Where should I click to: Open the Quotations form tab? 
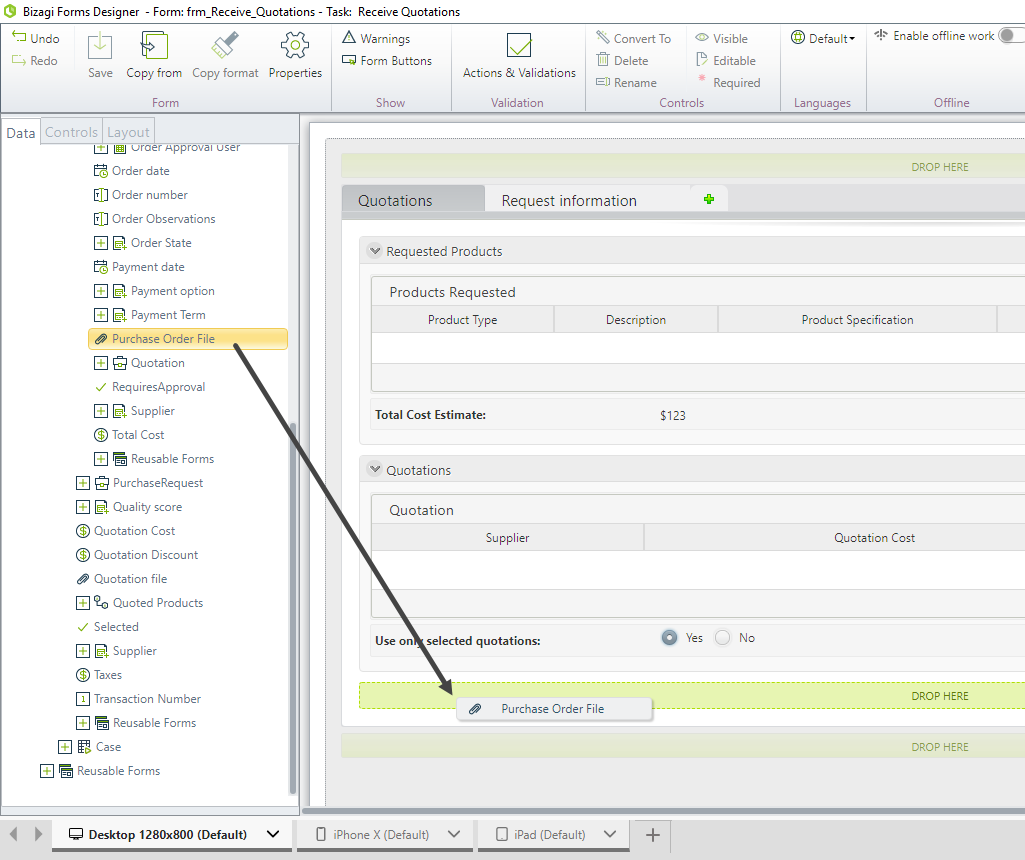[413, 200]
